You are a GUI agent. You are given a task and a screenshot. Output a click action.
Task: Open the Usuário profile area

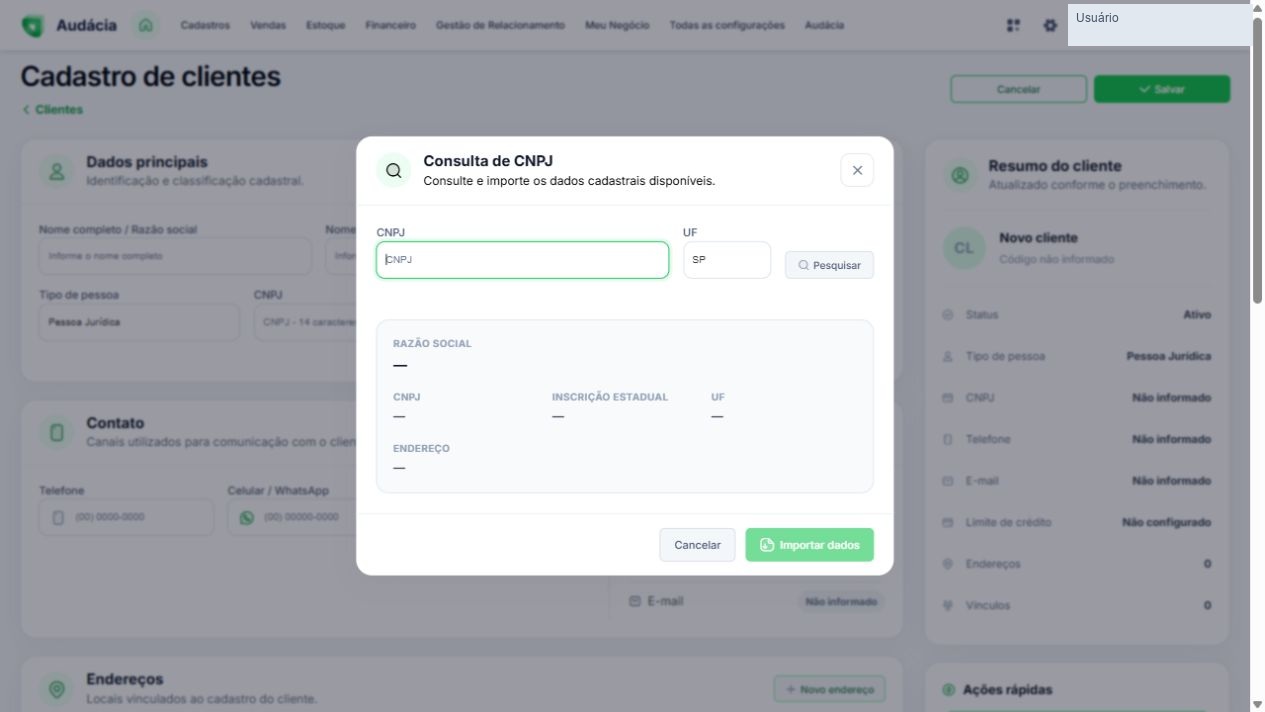1158,25
